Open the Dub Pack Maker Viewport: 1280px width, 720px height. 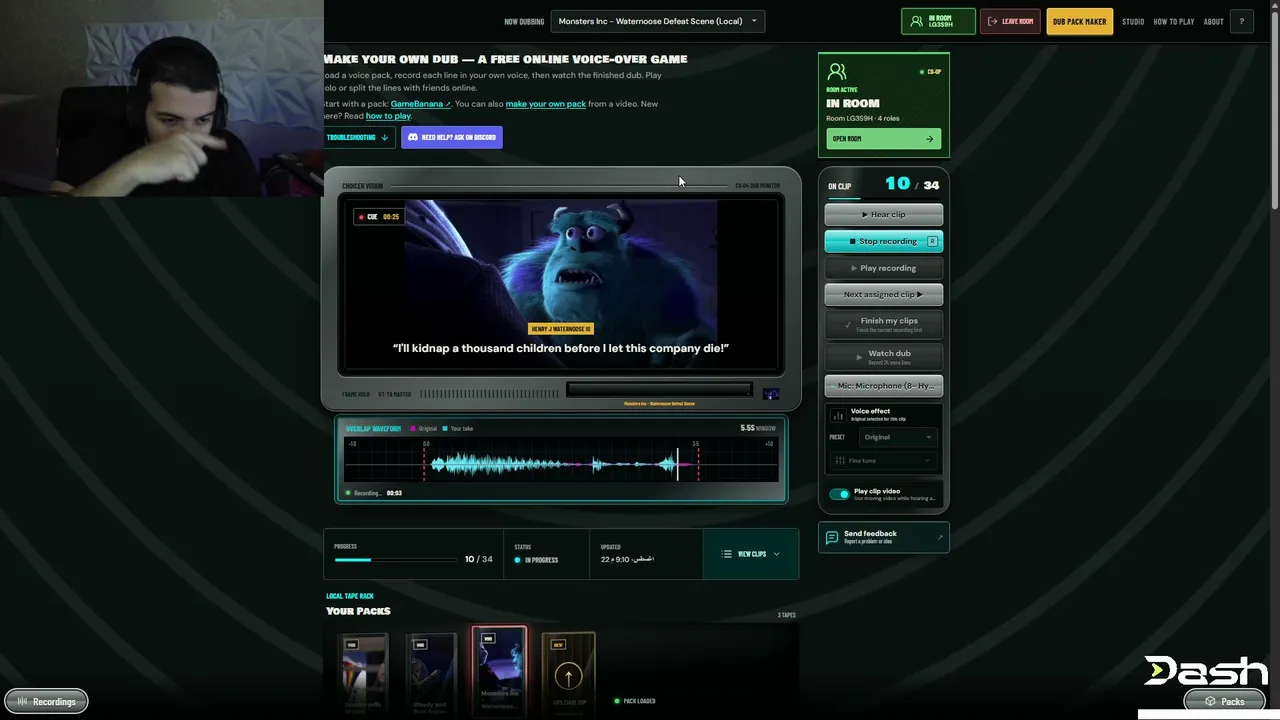click(1079, 21)
